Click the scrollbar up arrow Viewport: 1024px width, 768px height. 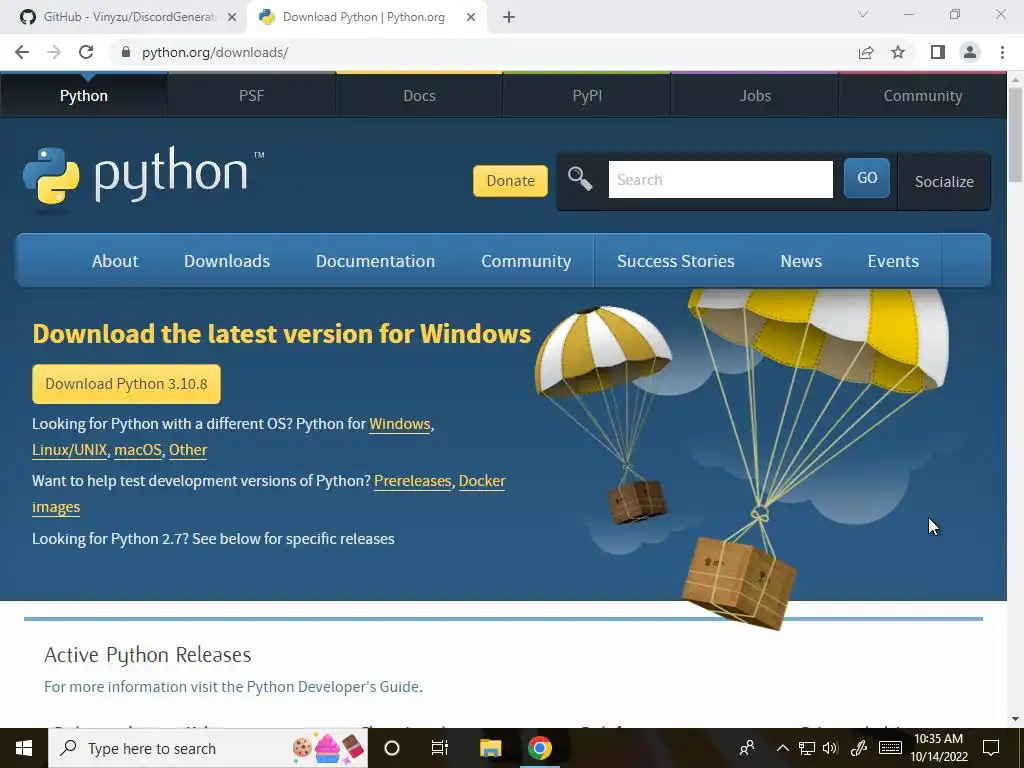1015,80
